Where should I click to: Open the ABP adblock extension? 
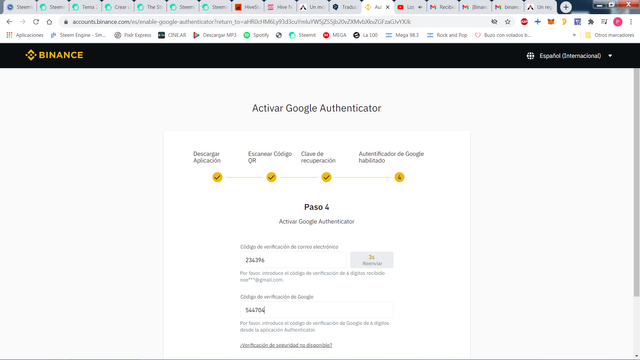pos(524,22)
